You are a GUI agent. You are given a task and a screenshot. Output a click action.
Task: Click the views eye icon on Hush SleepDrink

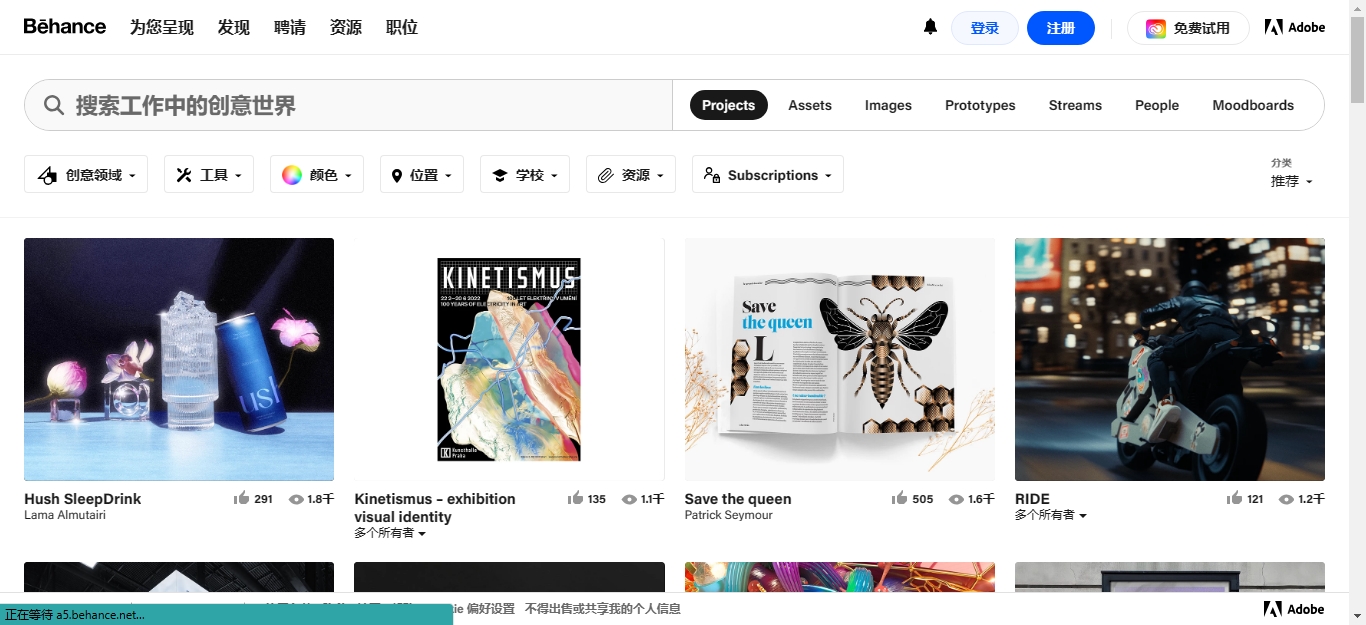[x=296, y=499]
